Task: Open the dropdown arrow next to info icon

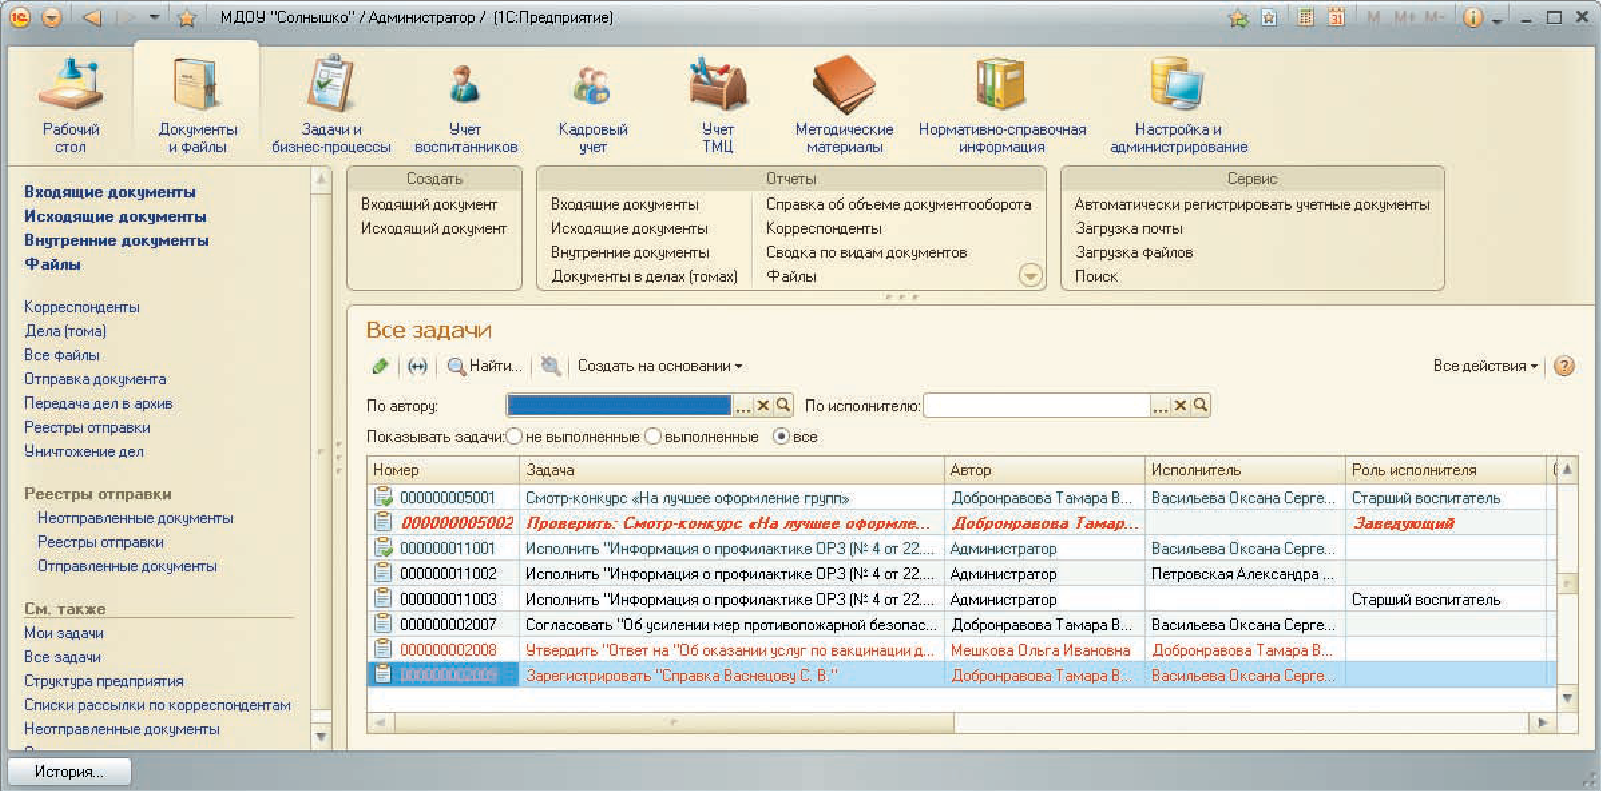Action: tap(1497, 19)
